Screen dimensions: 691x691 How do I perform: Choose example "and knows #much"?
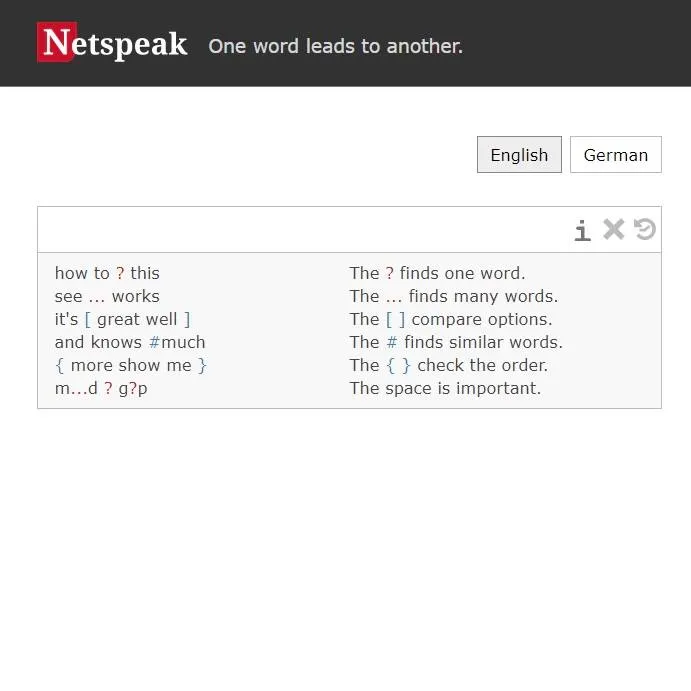click(x=130, y=342)
